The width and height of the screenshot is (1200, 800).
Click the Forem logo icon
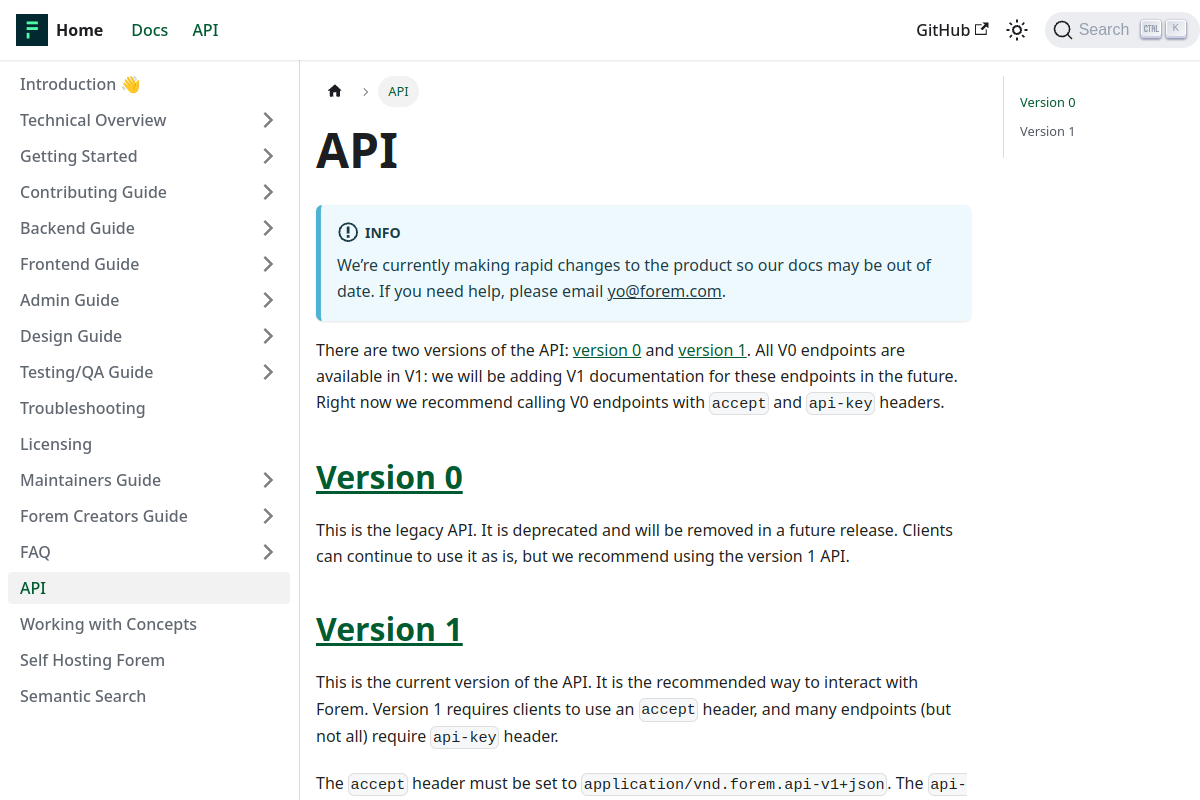pos(32,30)
